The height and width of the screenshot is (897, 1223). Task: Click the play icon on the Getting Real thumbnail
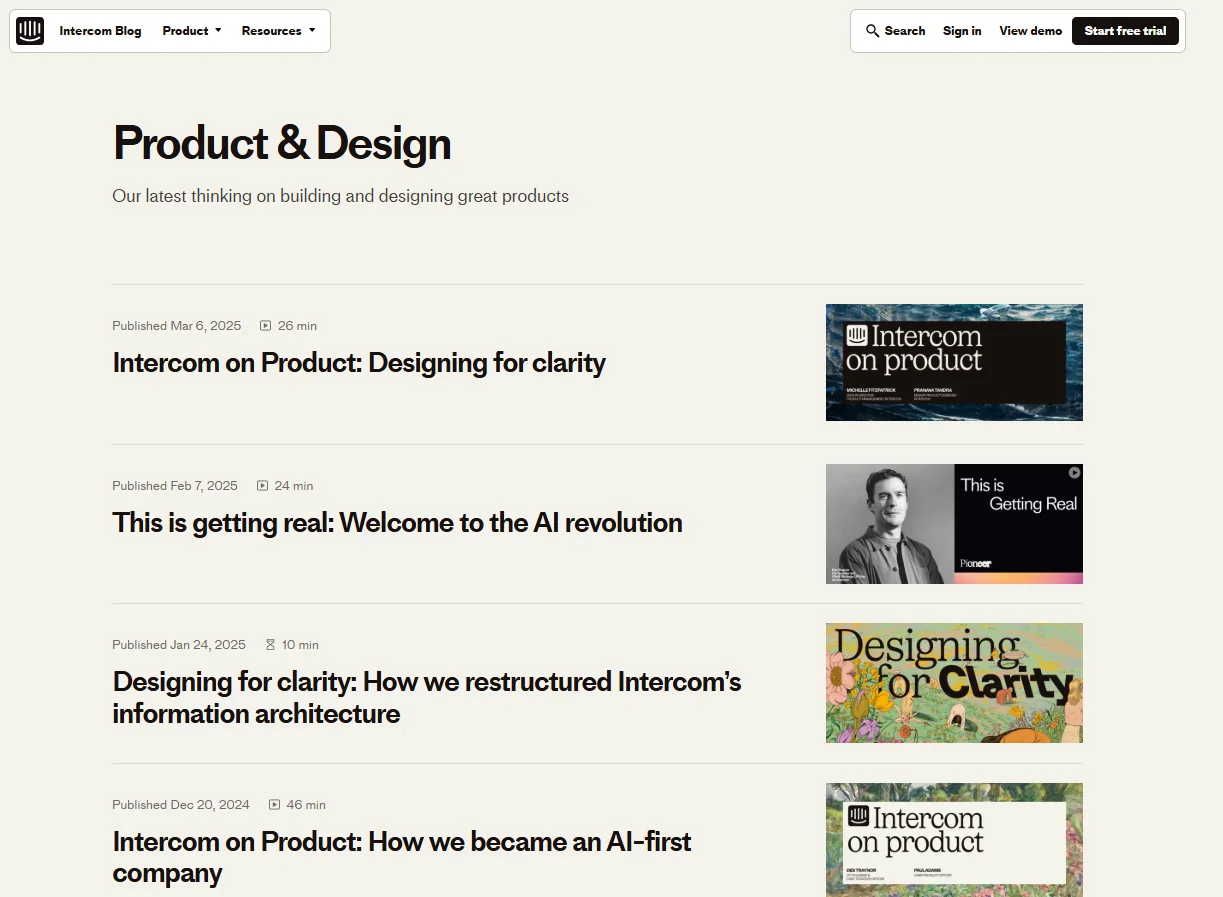click(x=1072, y=474)
